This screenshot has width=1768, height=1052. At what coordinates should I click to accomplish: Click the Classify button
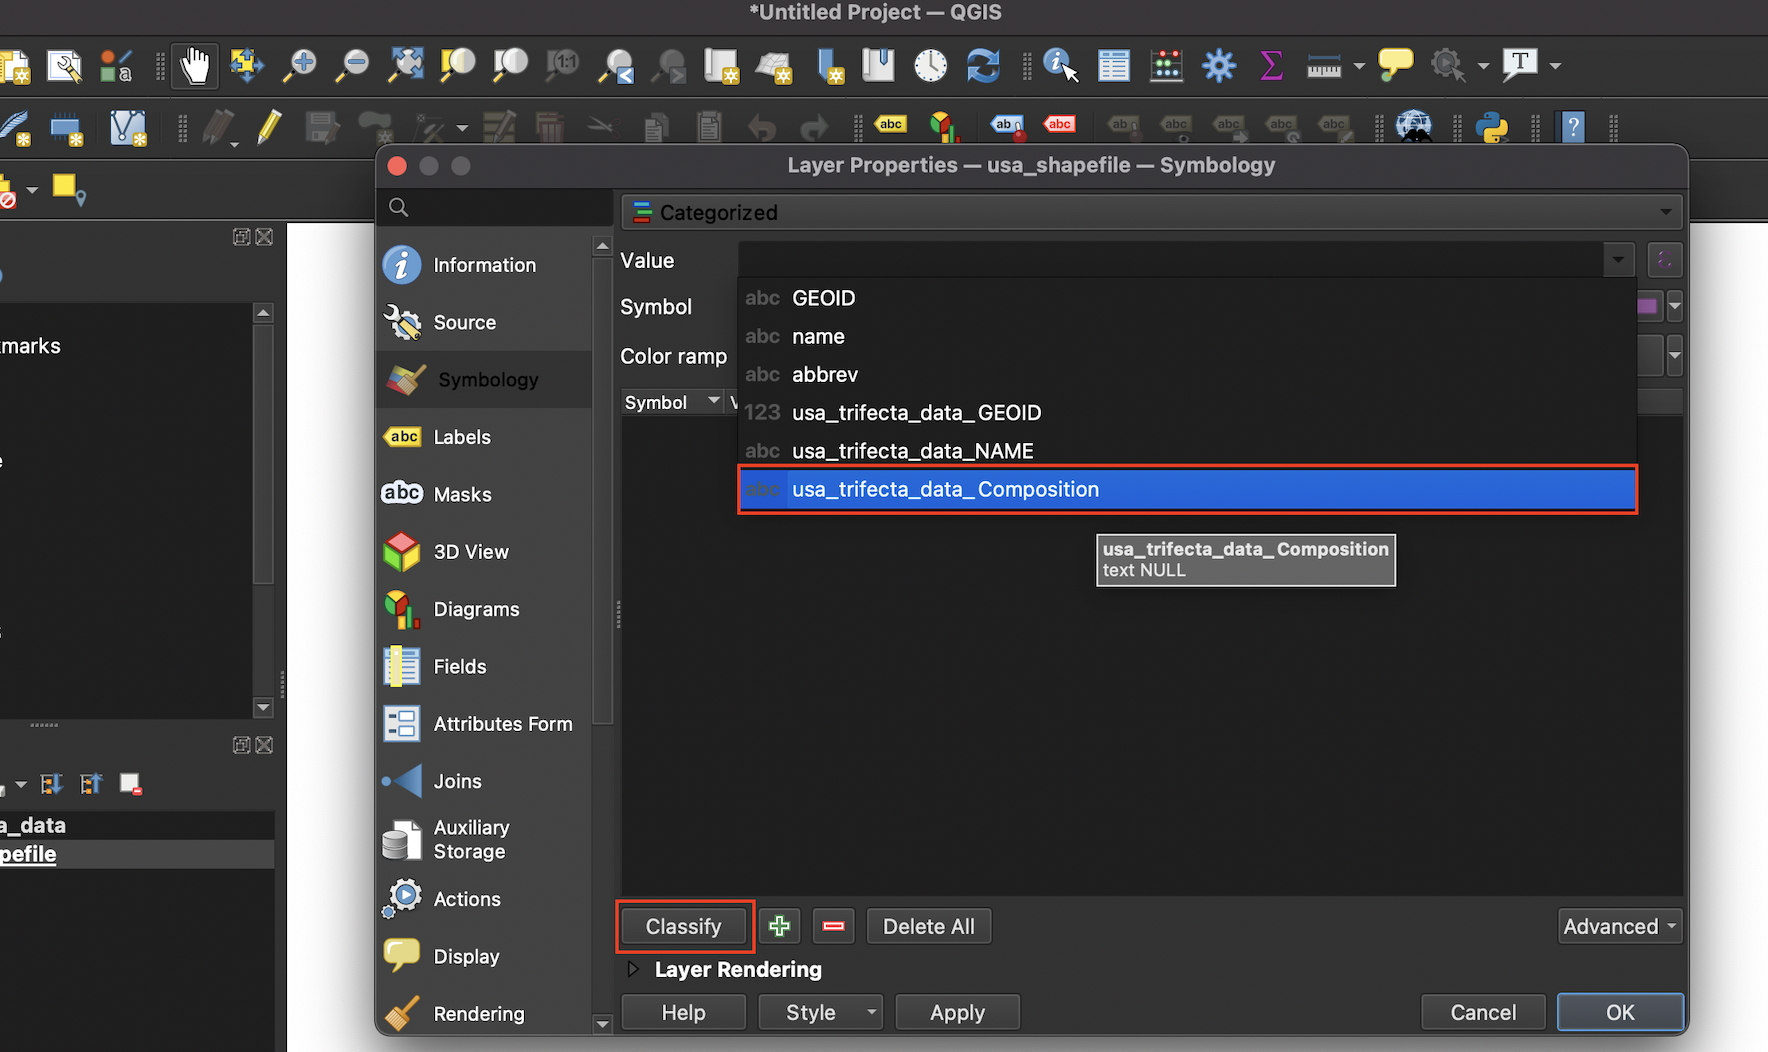[x=684, y=926]
